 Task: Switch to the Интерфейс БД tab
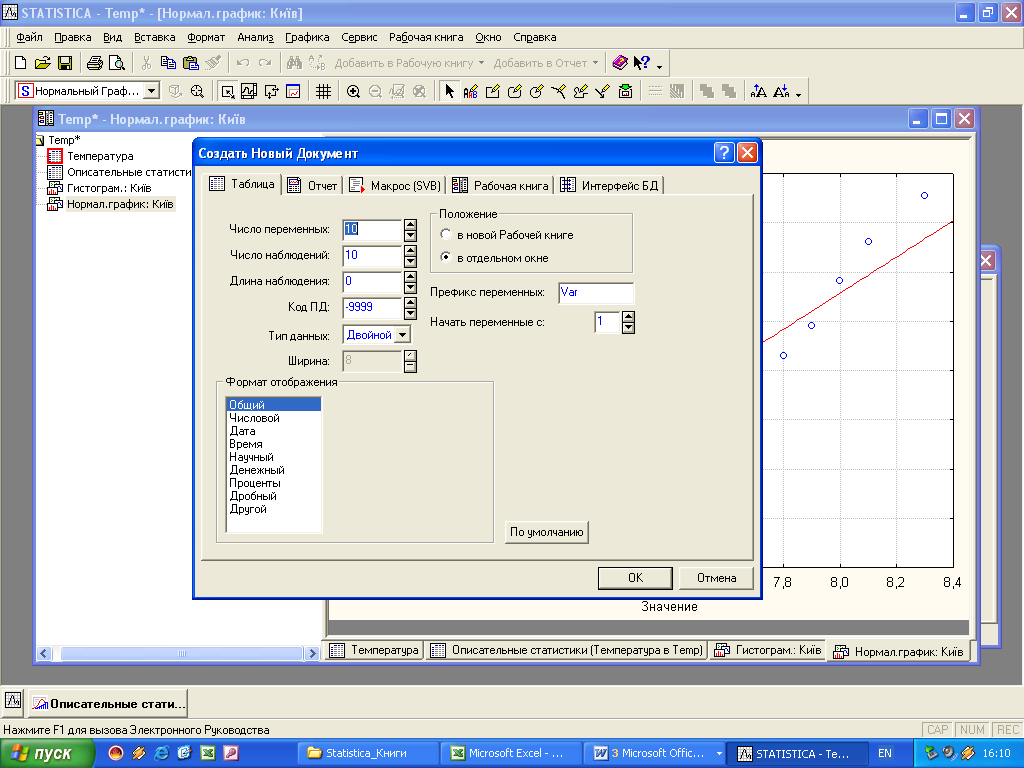point(610,186)
